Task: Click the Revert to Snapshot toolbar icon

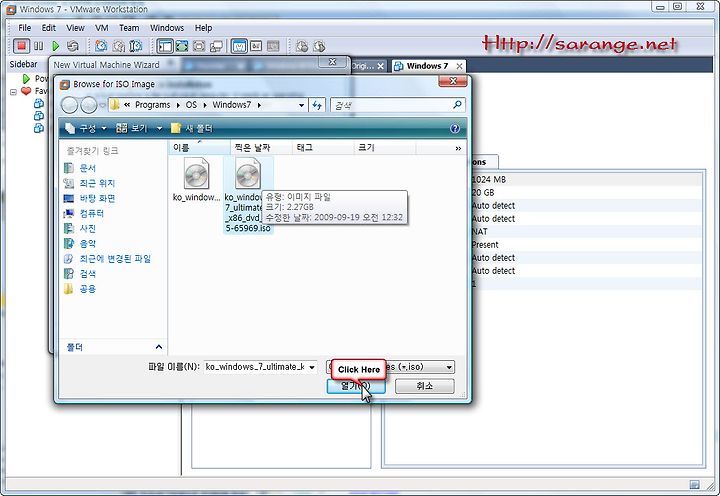Action: pos(119,46)
